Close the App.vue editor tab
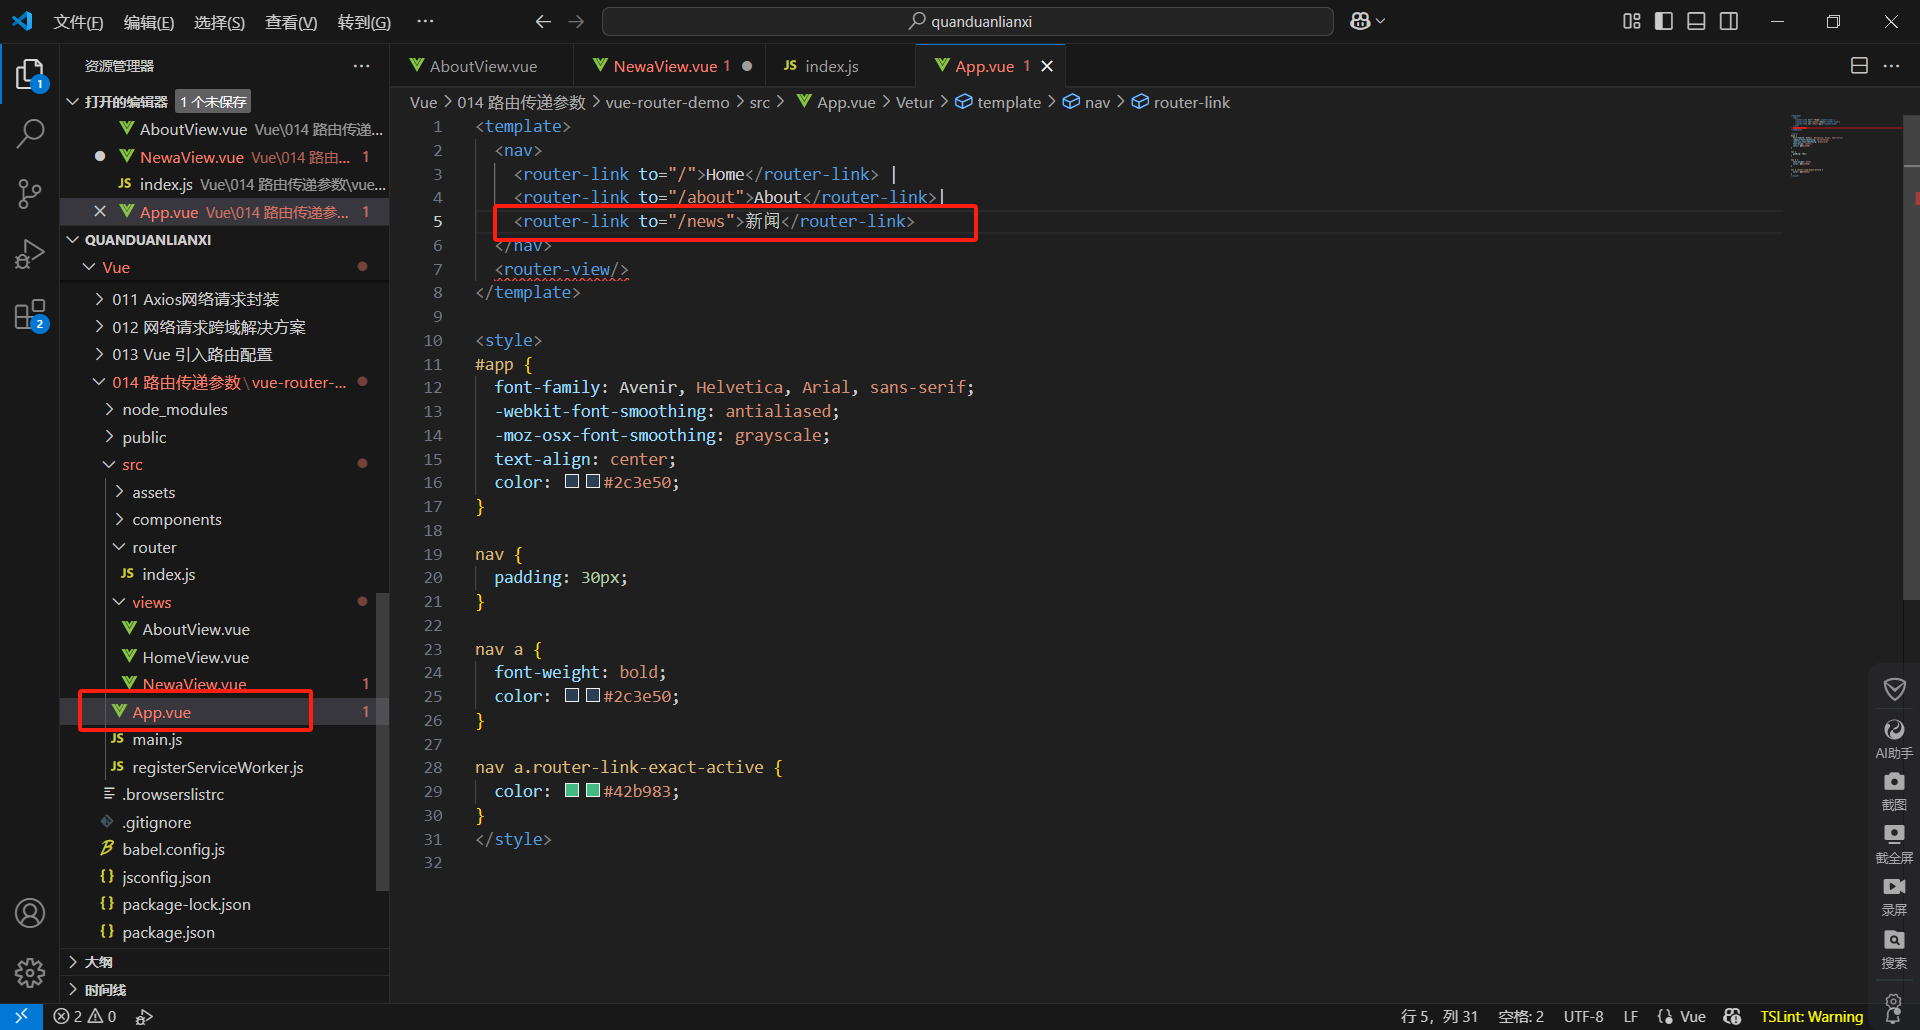Viewport: 1920px width, 1030px height. [x=1047, y=66]
